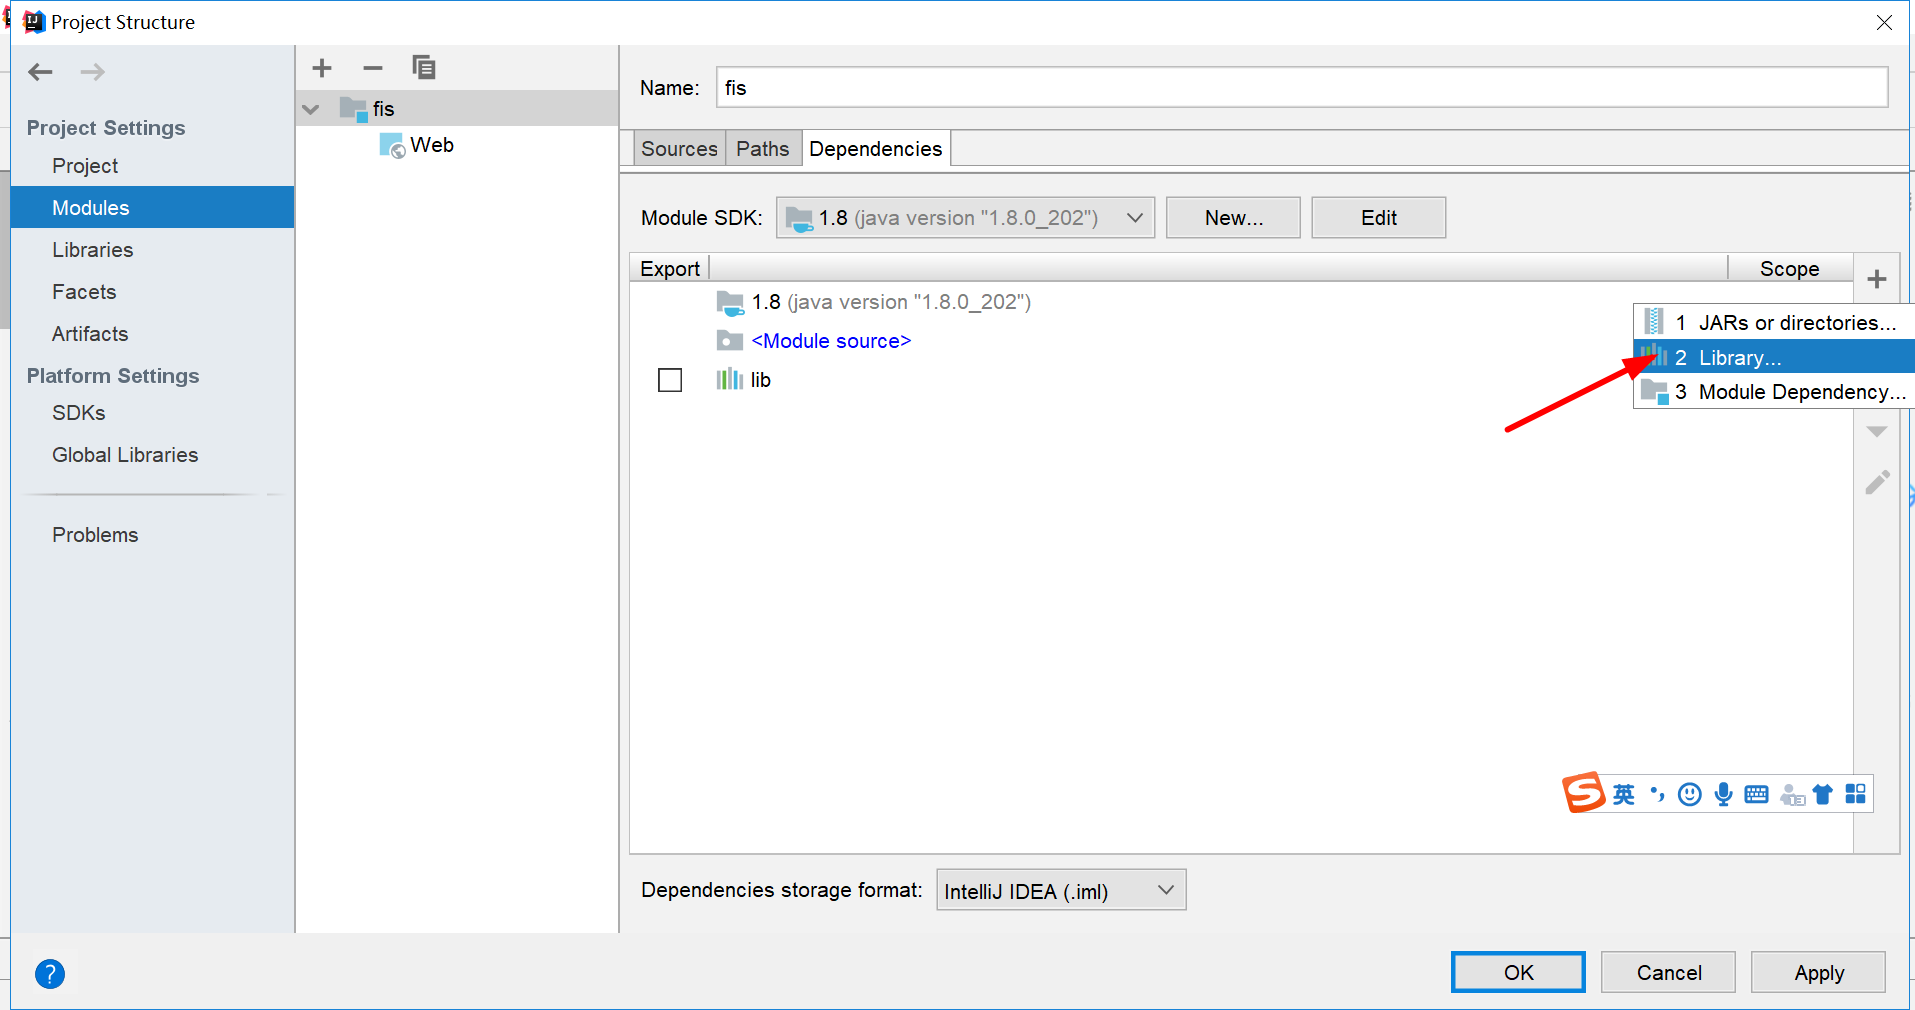Collapse the fis module tree node
This screenshot has width=1915, height=1010.
311,109
